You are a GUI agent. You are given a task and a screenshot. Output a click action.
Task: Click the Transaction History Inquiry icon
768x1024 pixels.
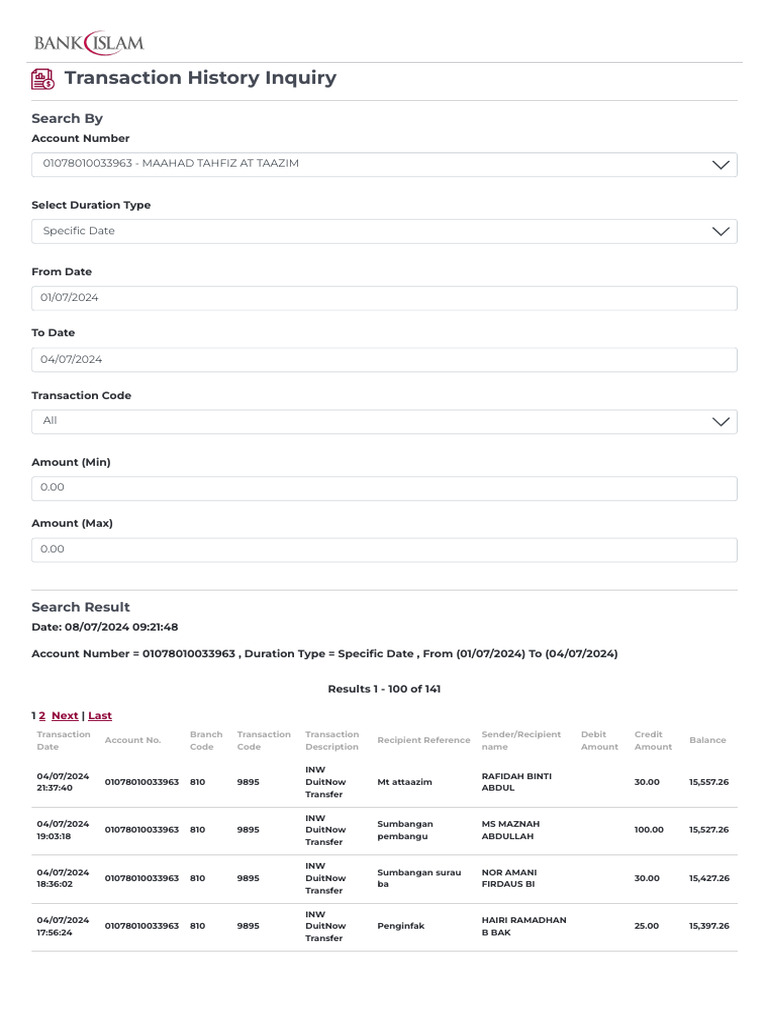43,79
